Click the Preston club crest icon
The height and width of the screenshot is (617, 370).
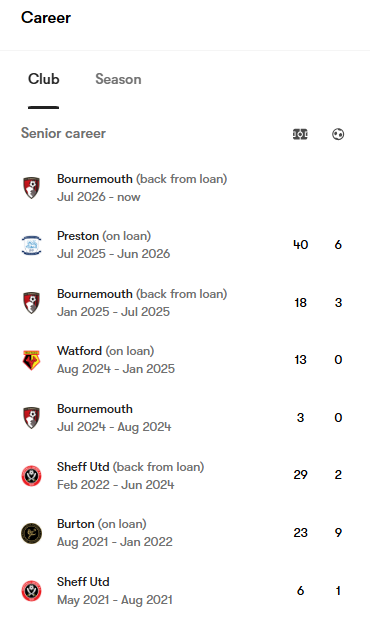coord(31,245)
